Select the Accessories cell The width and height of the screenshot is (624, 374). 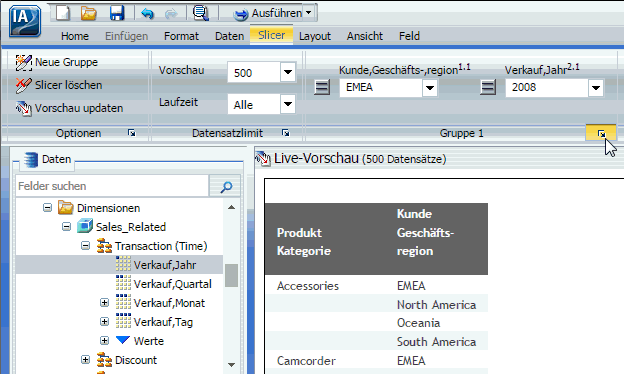tap(308, 286)
